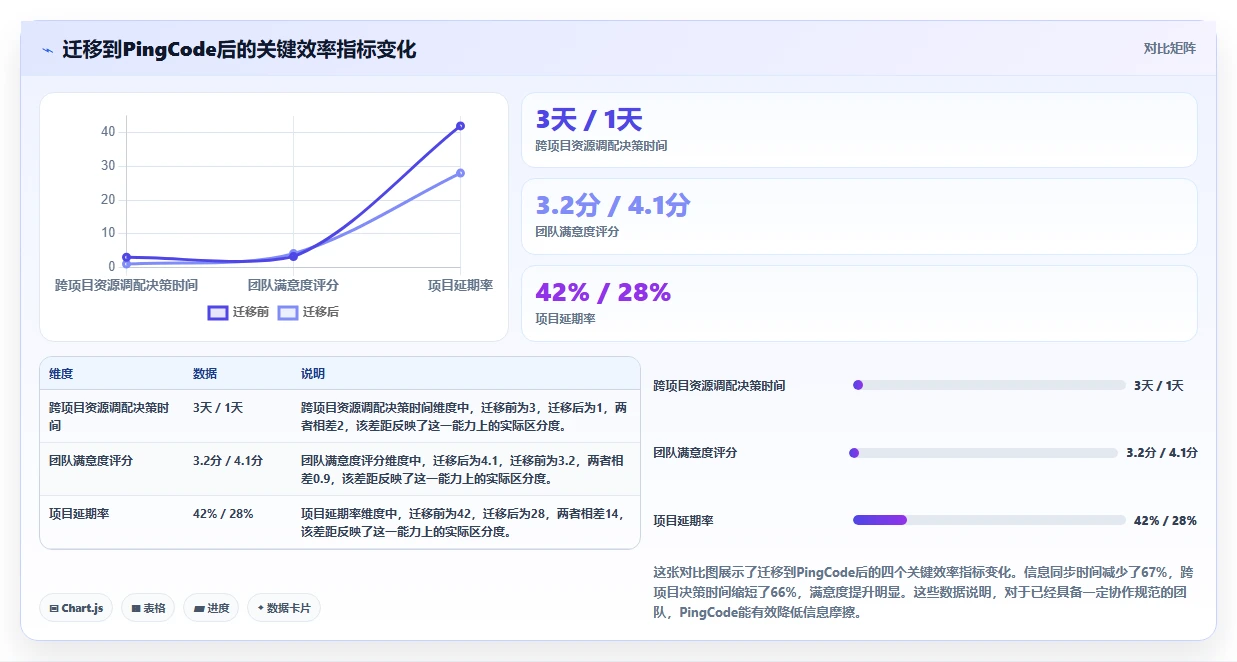This screenshot has height=662, width=1237.
Task: Click the 3天 / 1天 value beside progress bar
Action: click(1159, 385)
